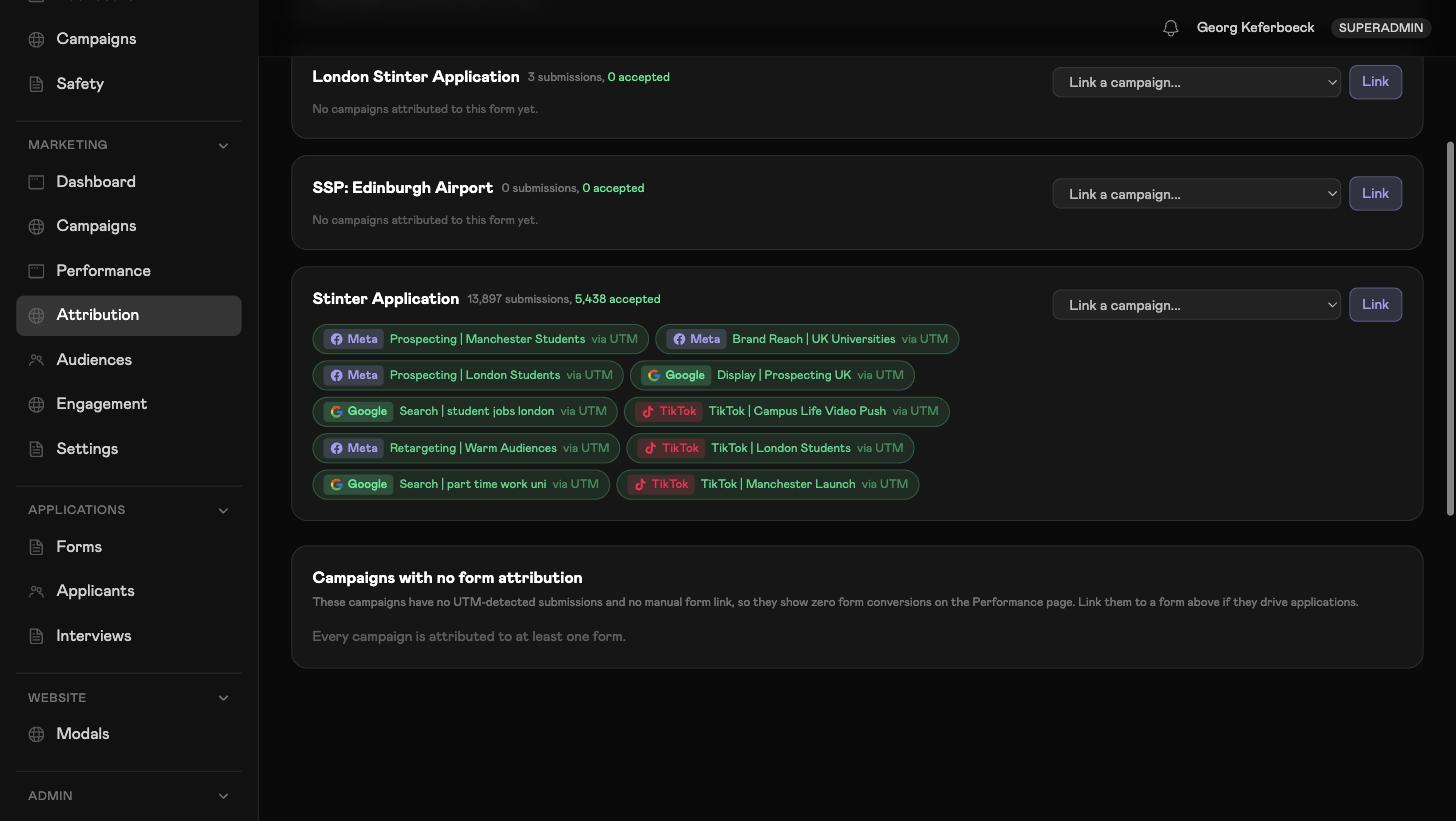Click the Dashboard window icon in sidebar

point(36,182)
